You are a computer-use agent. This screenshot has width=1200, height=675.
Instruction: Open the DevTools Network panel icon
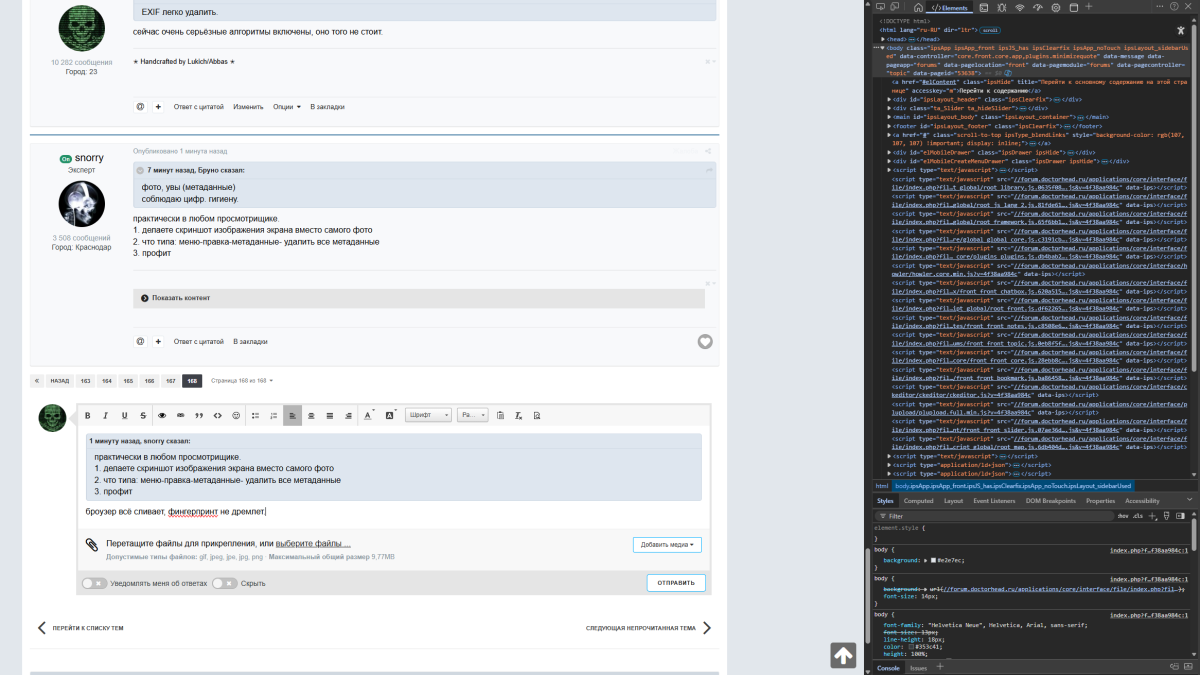[x=1019, y=7]
